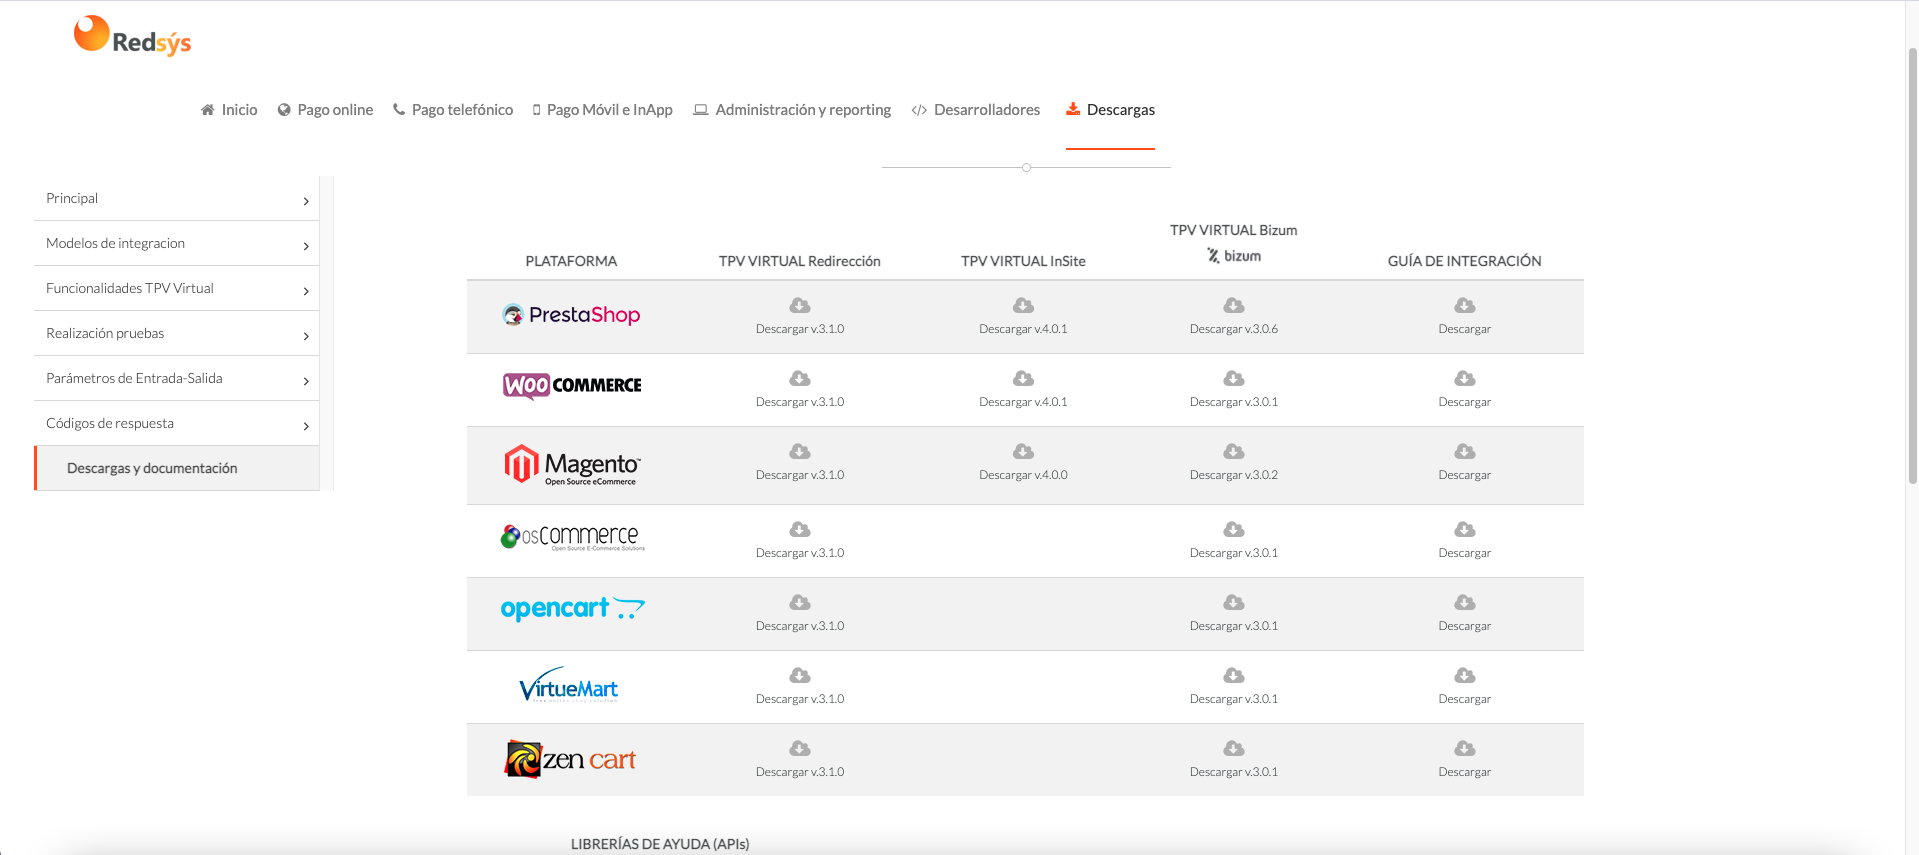Download osCommerce Bizum v.3.0.1 cloud icon
Viewport: 1919px width, 855px height.
(1234, 529)
